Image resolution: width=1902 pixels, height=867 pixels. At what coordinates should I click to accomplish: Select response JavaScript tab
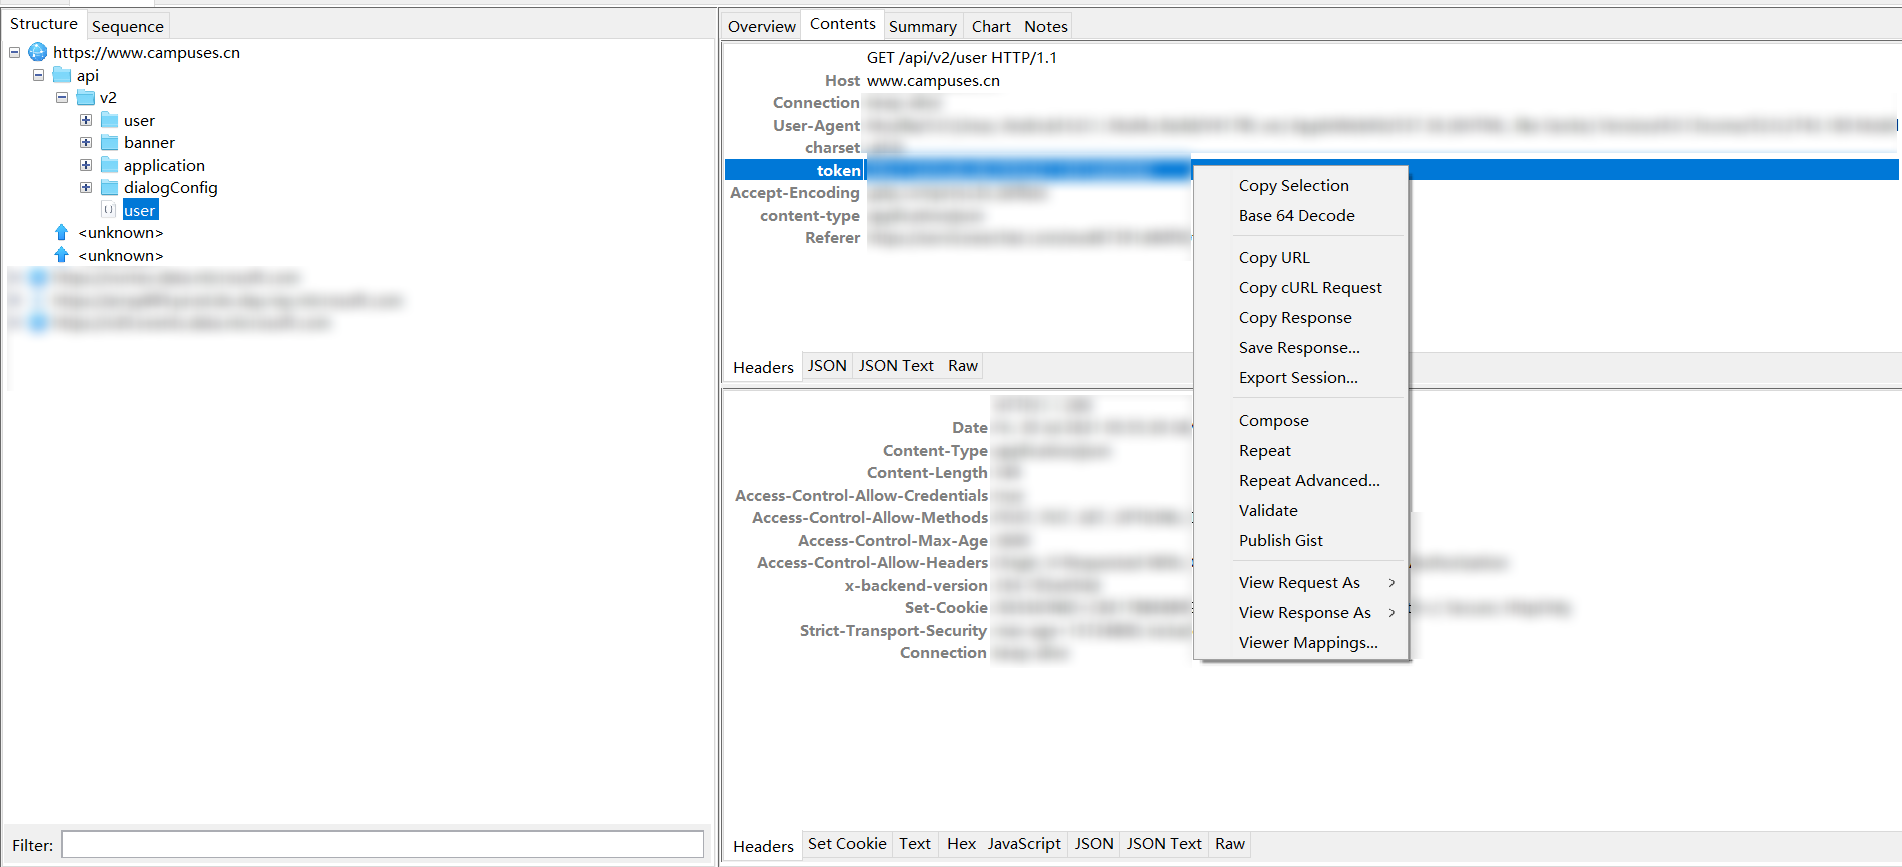point(1024,844)
